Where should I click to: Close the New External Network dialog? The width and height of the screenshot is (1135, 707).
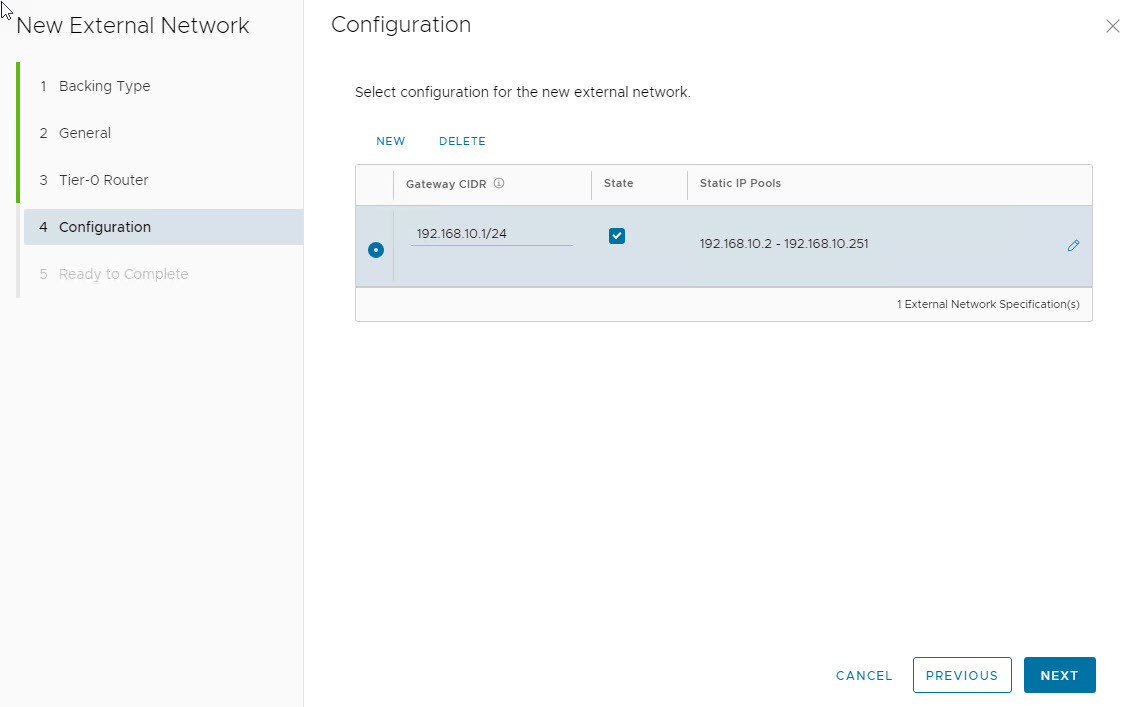click(1112, 27)
